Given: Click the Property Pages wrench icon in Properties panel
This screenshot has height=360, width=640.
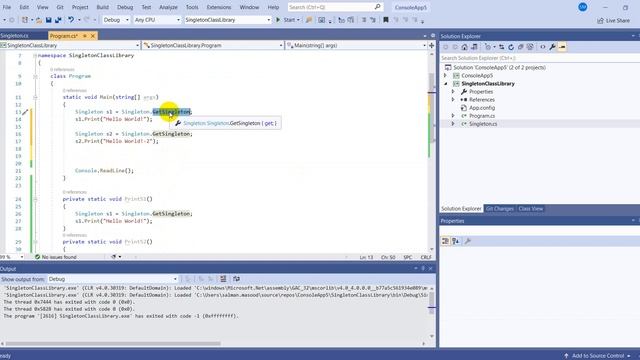Looking at the screenshot, I should 468,241.
